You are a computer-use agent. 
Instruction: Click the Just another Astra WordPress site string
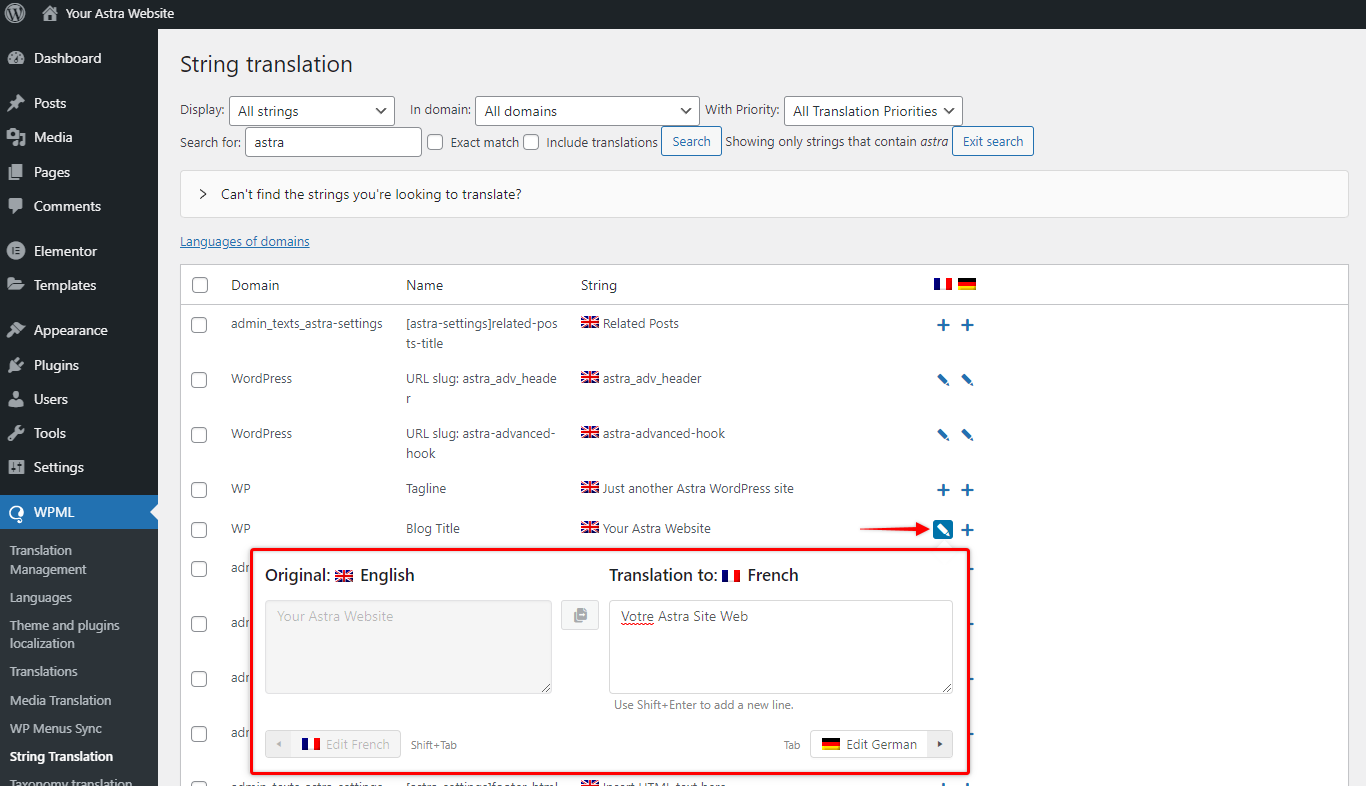[698, 488]
